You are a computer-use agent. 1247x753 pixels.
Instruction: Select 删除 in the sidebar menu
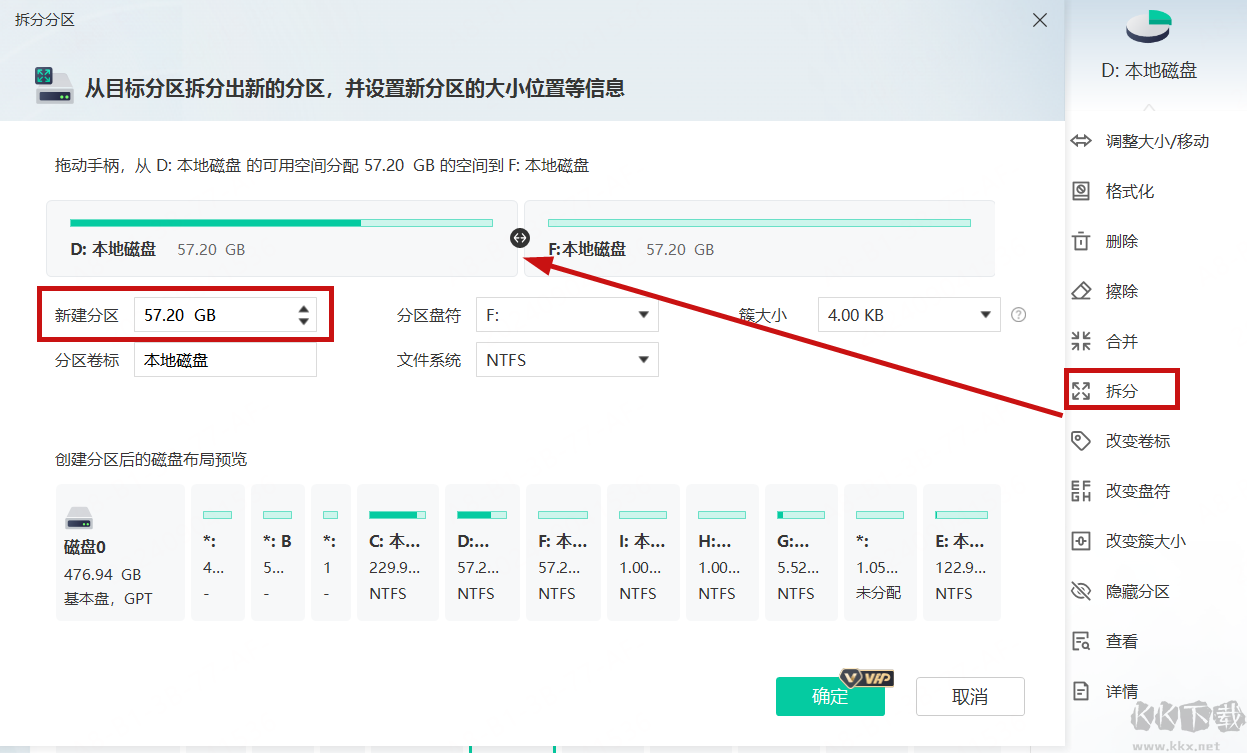point(1122,241)
